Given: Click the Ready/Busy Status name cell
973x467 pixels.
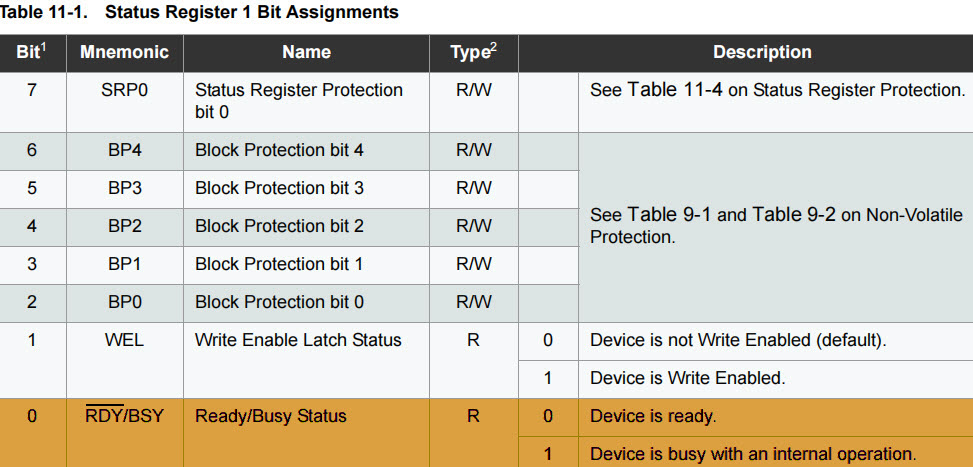Looking at the screenshot, I should [271, 416].
